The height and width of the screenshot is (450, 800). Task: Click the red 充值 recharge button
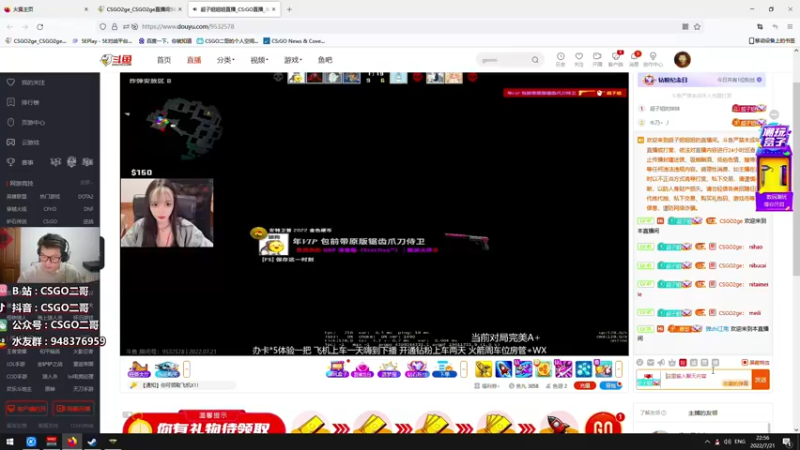pyautogui.click(x=584, y=386)
